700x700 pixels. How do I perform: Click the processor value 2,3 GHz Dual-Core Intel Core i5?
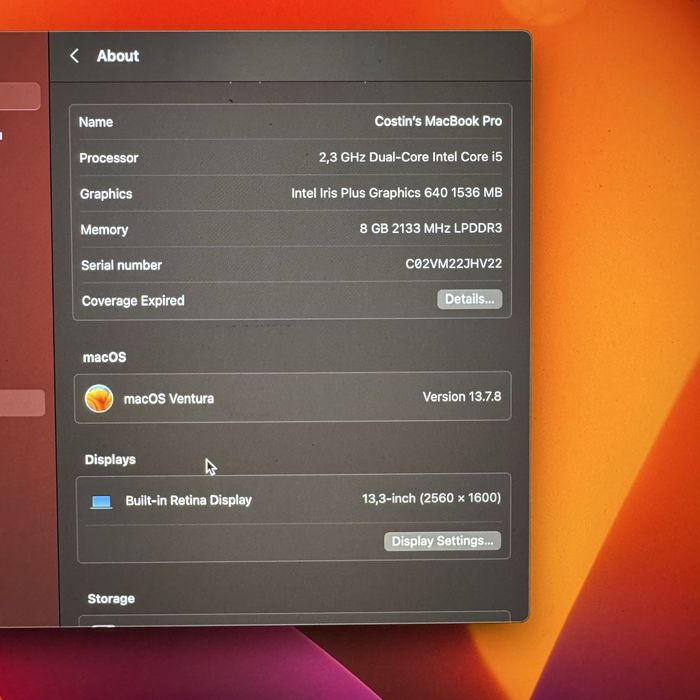411,157
